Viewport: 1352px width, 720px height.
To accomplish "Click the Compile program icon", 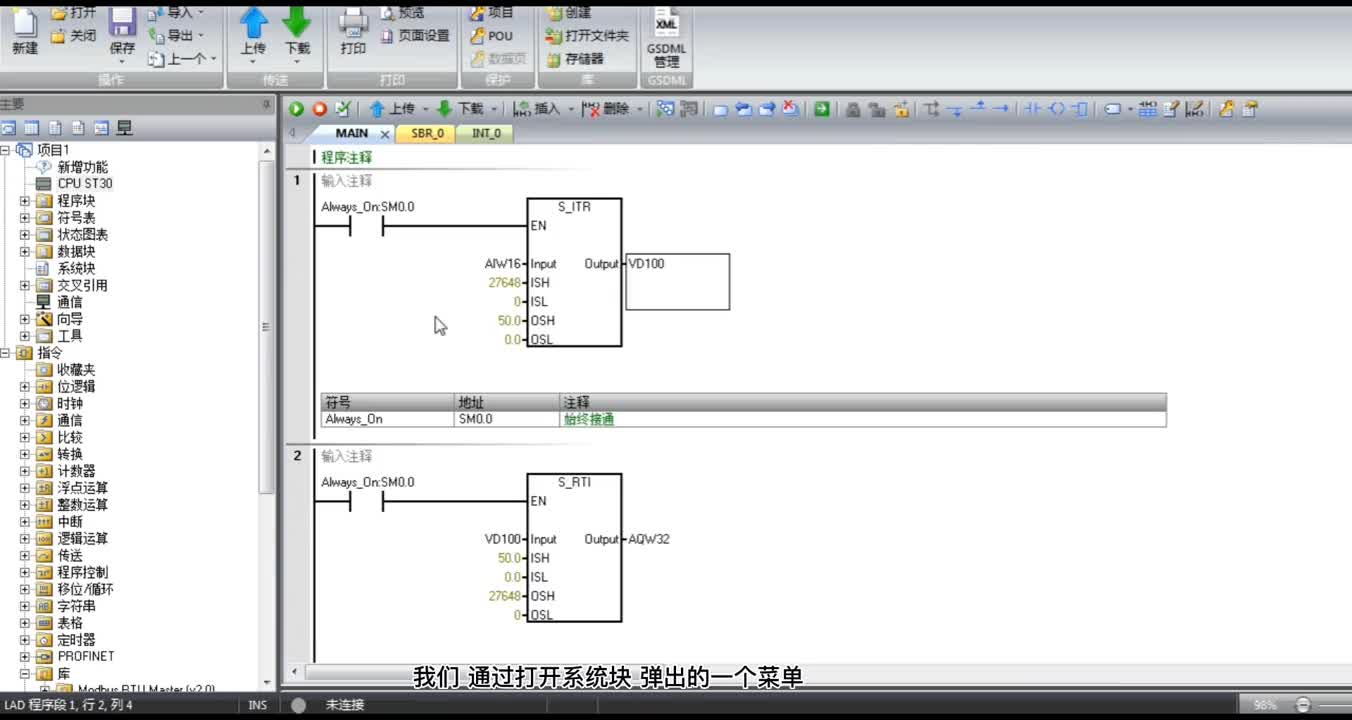I will [343, 109].
